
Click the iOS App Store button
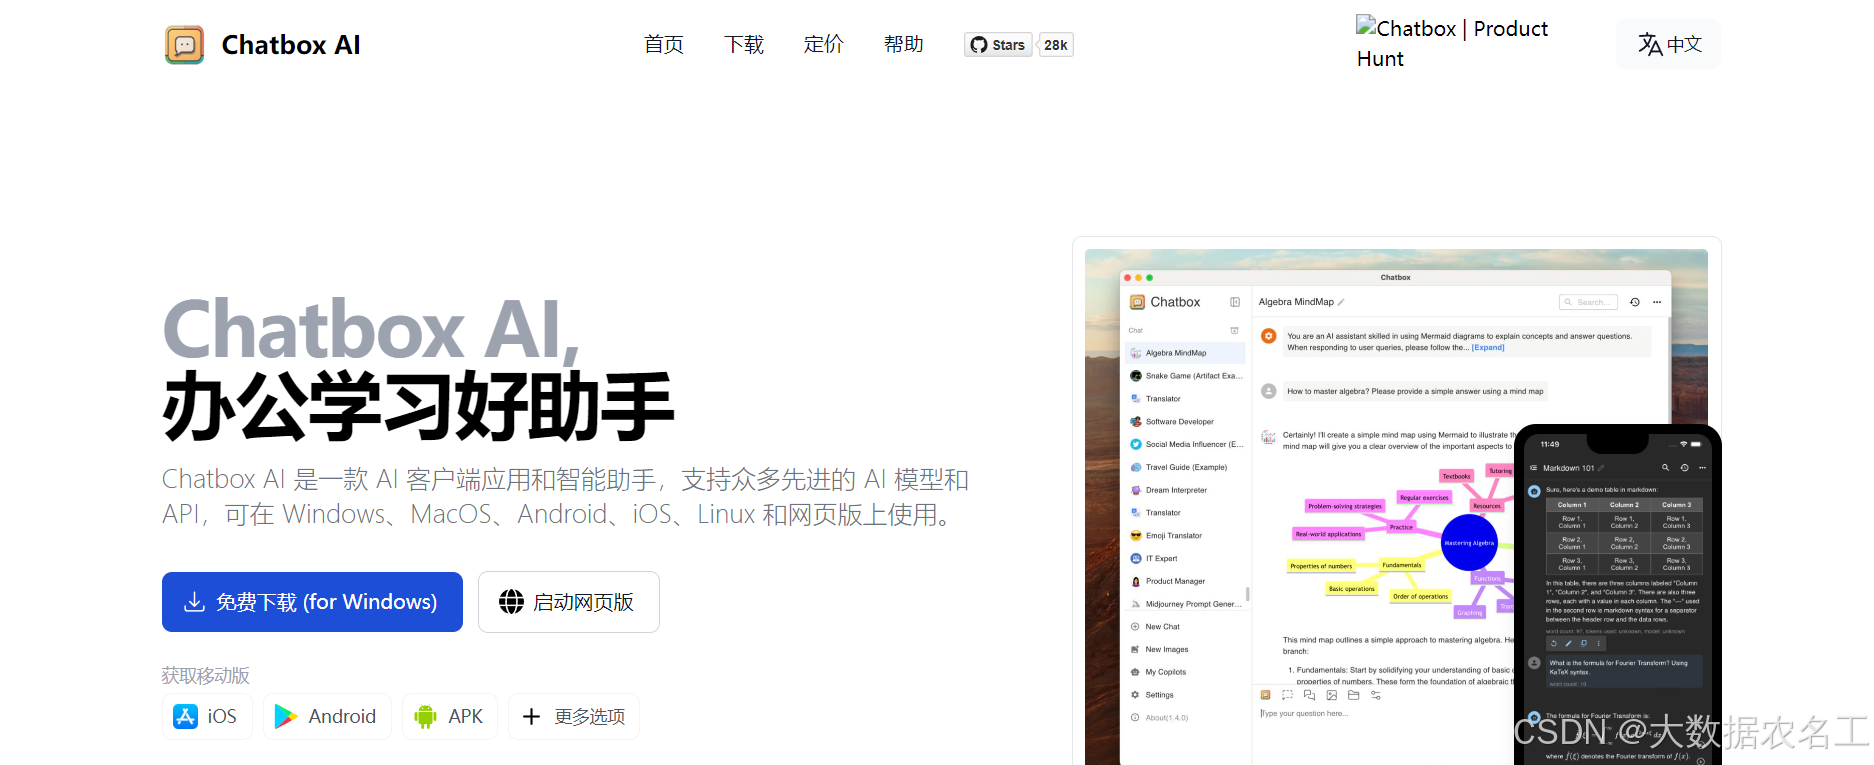click(207, 716)
